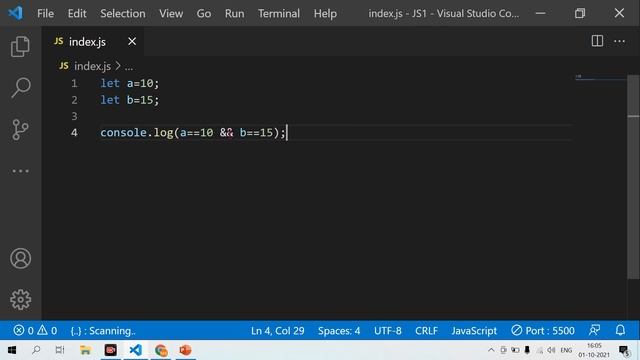Place cursor in console.log line
The width and height of the screenshot is (640, 360).
(193, 133)
